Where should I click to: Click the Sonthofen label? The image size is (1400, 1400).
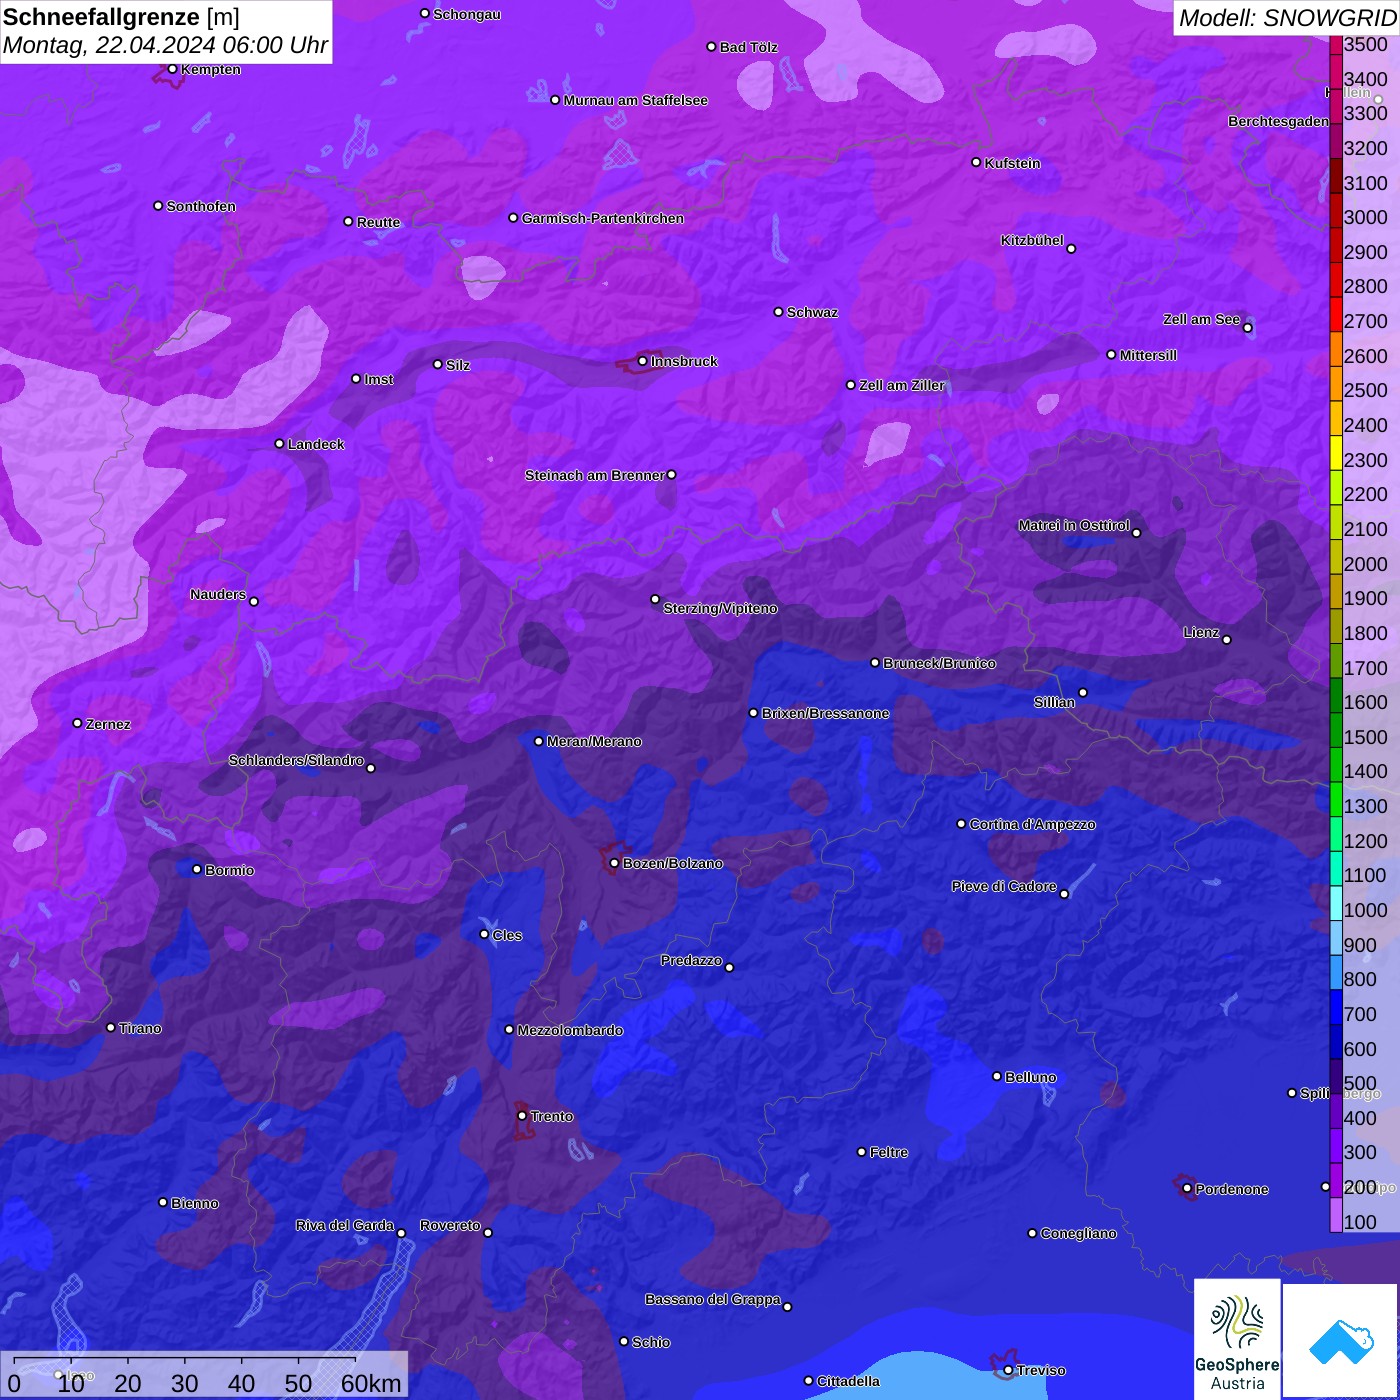201,206
